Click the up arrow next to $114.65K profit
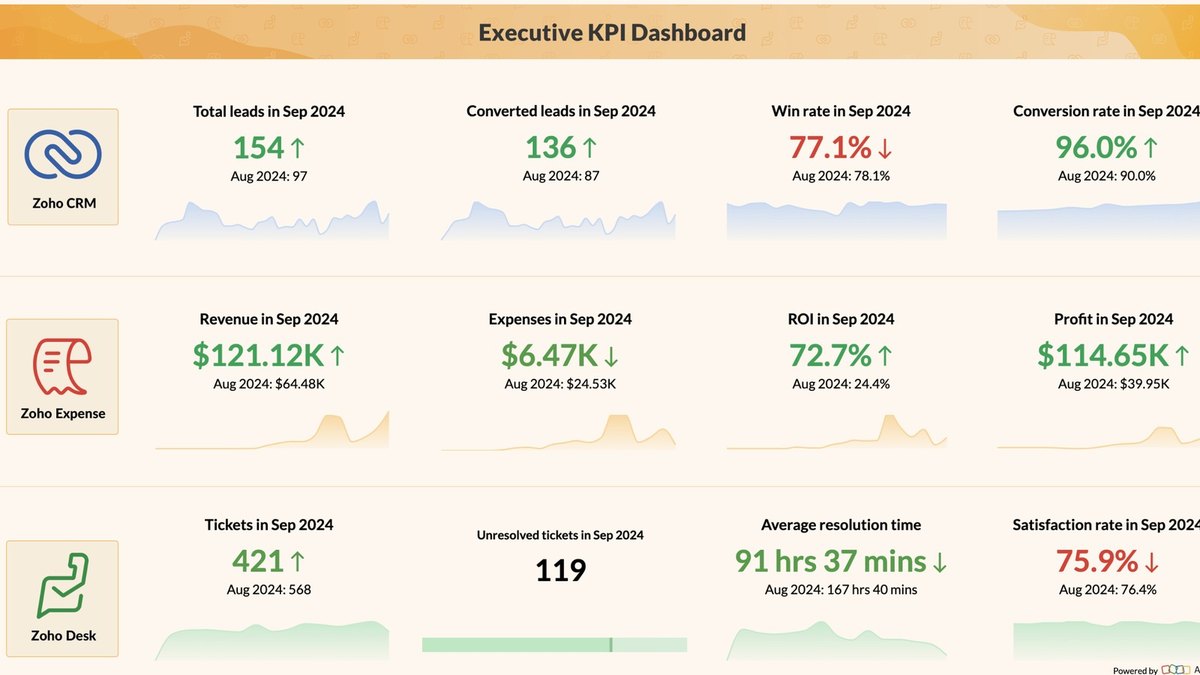Image resolution: width=1200 pixels, height=675 pixels. pos(1182,355)
